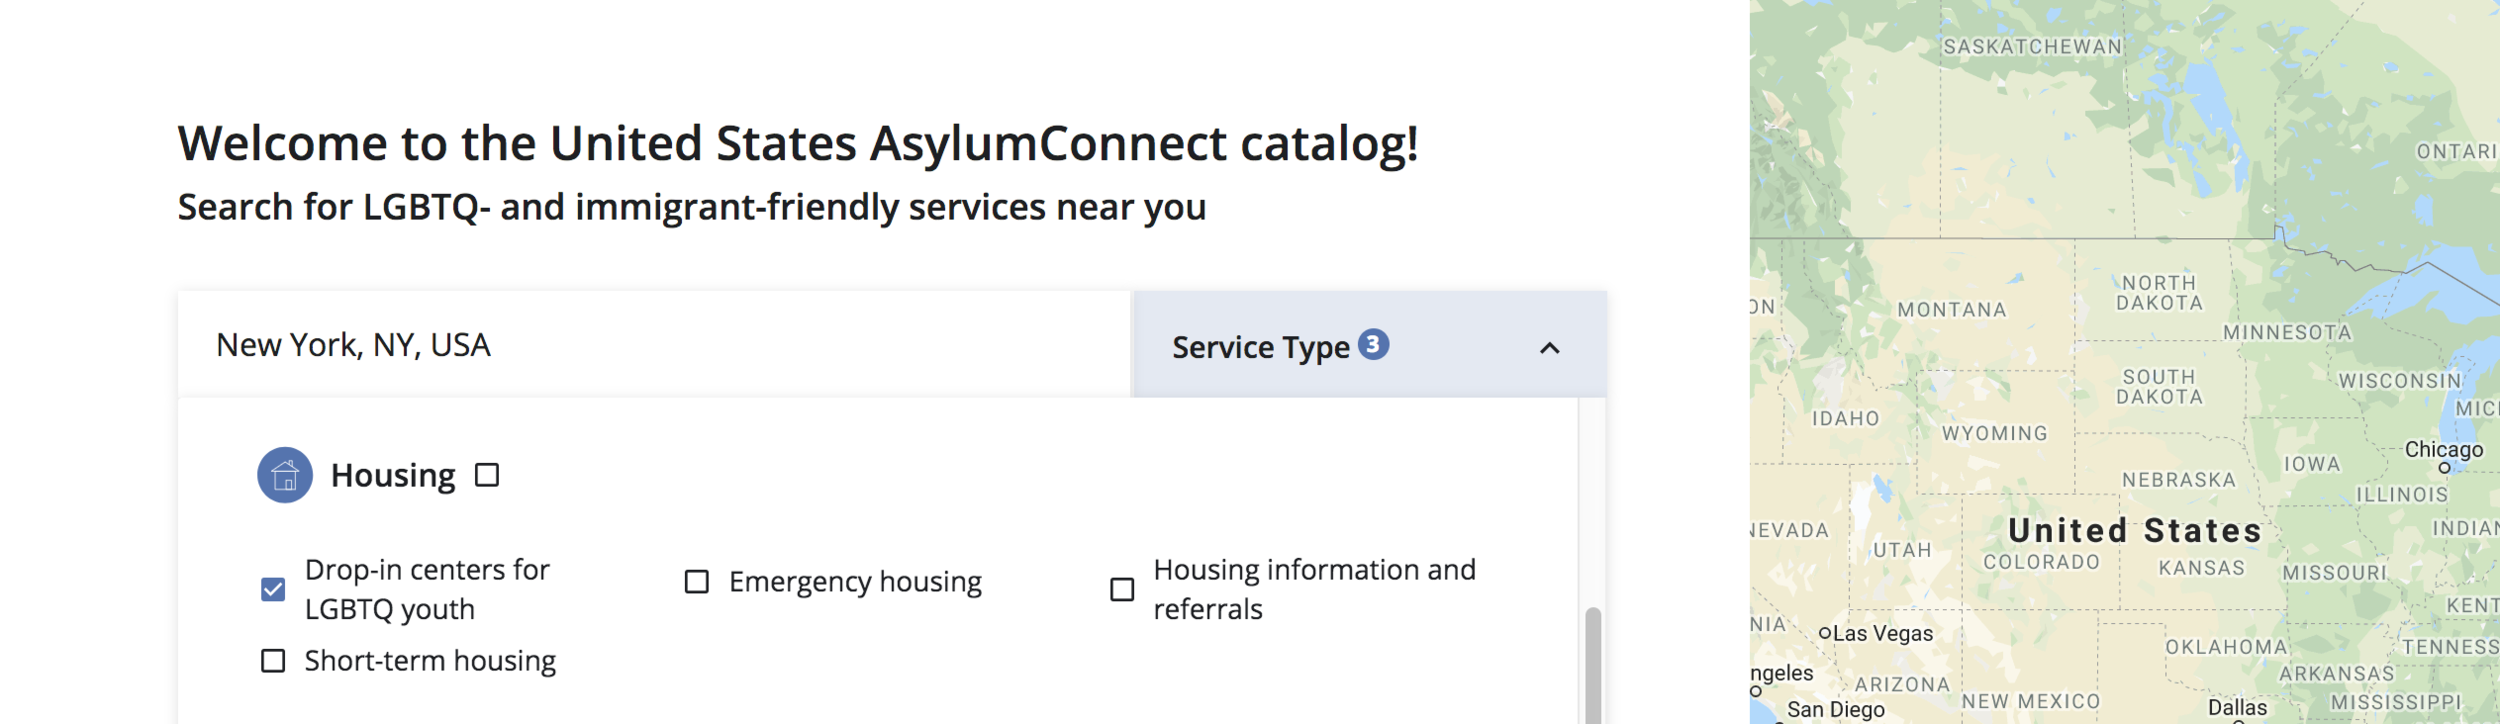2500x724 pixels.
Task: Click the Service Type count badge
Action: coord(1373,344)
